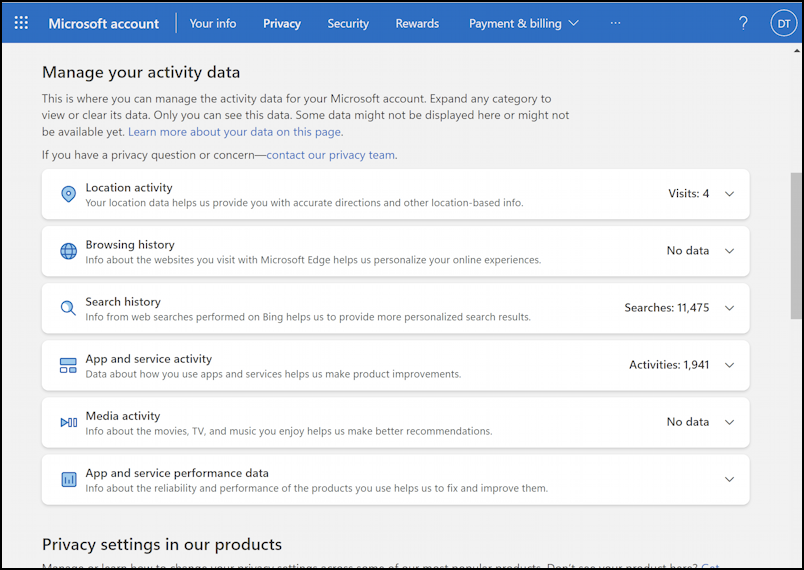The image size is (804, 570).
Task: Switch to the Security tab
Action: click(x=348, y=24)
